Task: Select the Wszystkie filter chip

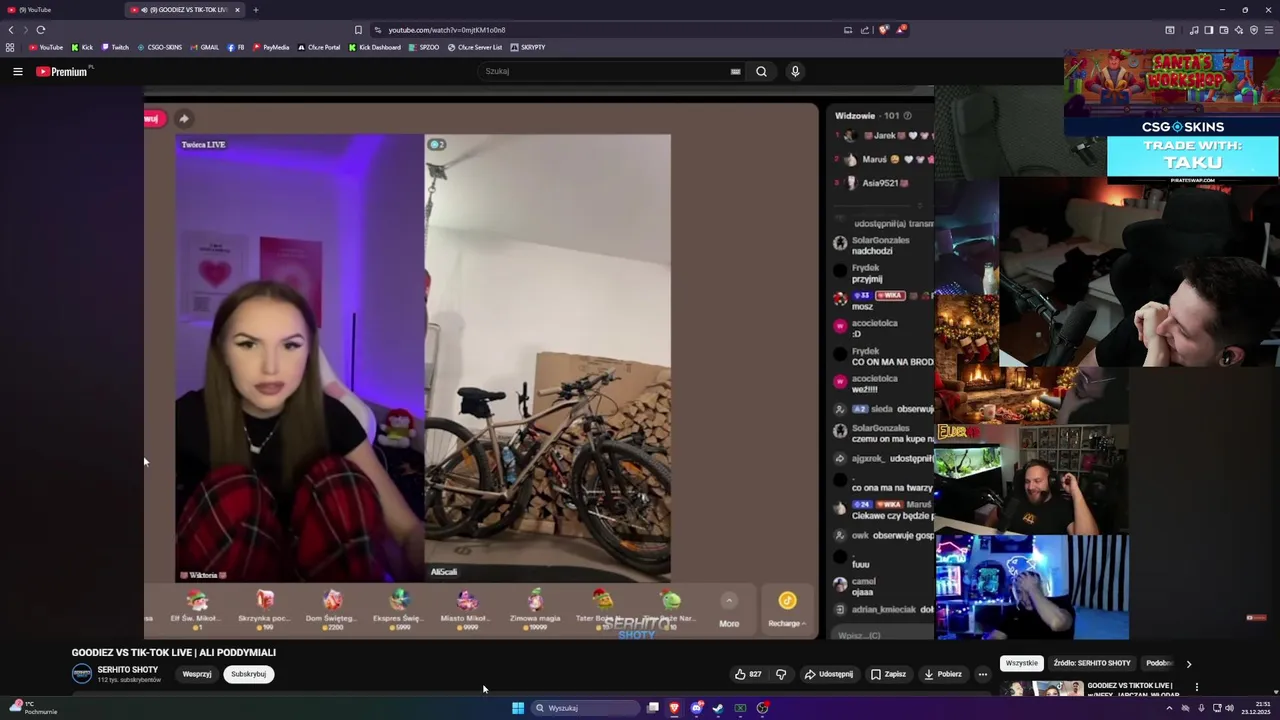Action: click(1022, 663)
